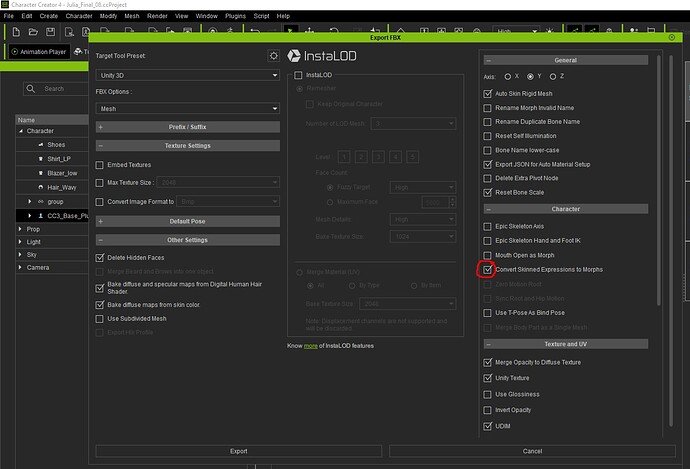Collapse the Character section in export options
690x469 pixels.
565,209
